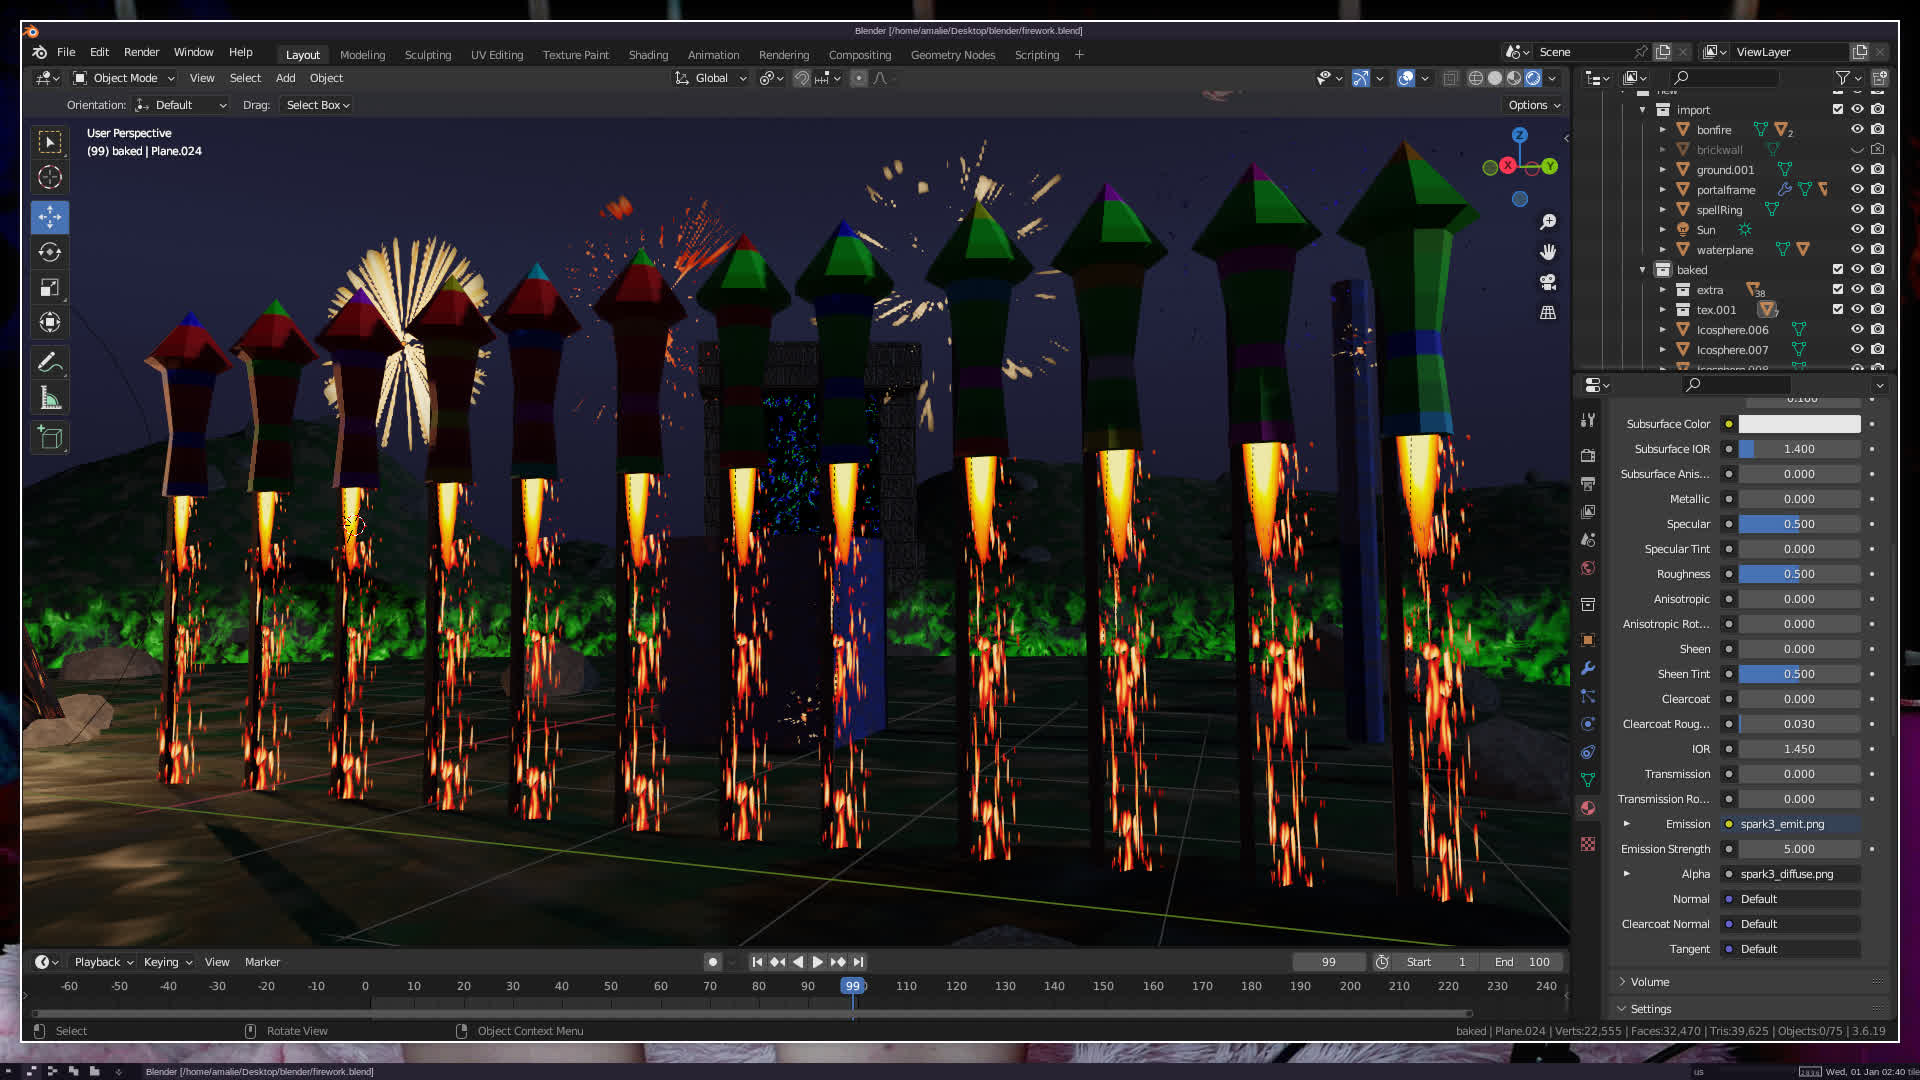Expand the Volume panel

(1650, 982)
